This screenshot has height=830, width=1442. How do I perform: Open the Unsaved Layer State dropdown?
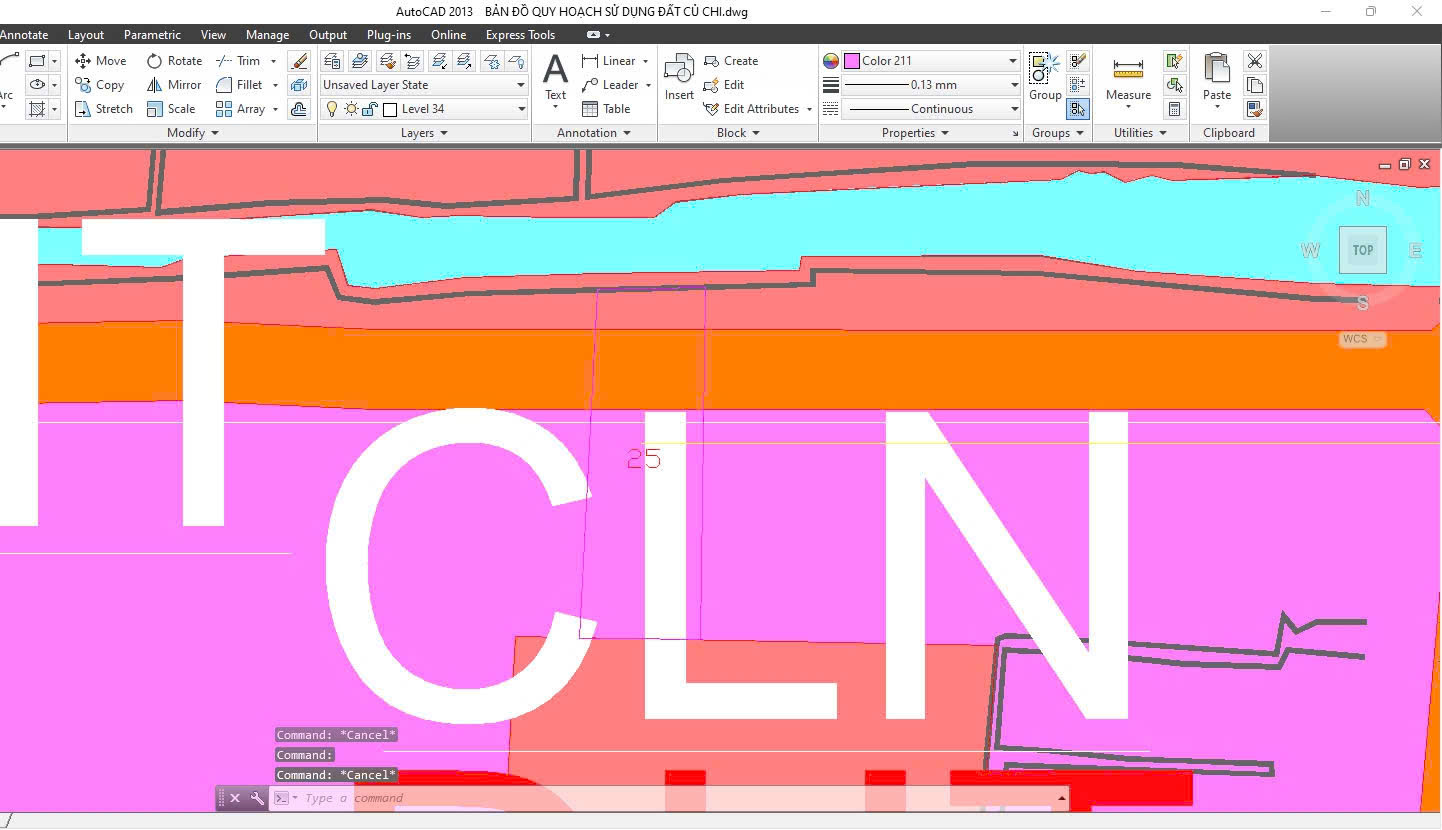click(x=423, y=85)
